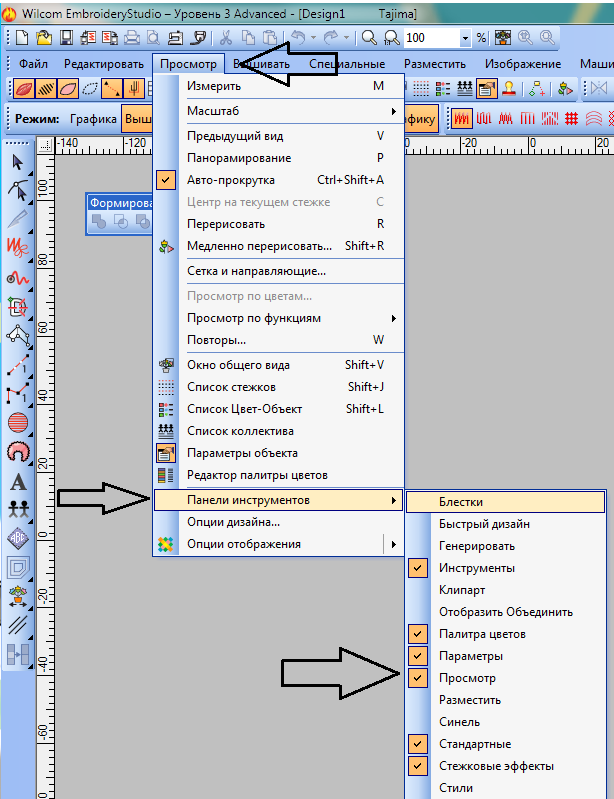The image size is (614, 799).
Task: Select the arrow Select Object tool
Action: point(18,163)
